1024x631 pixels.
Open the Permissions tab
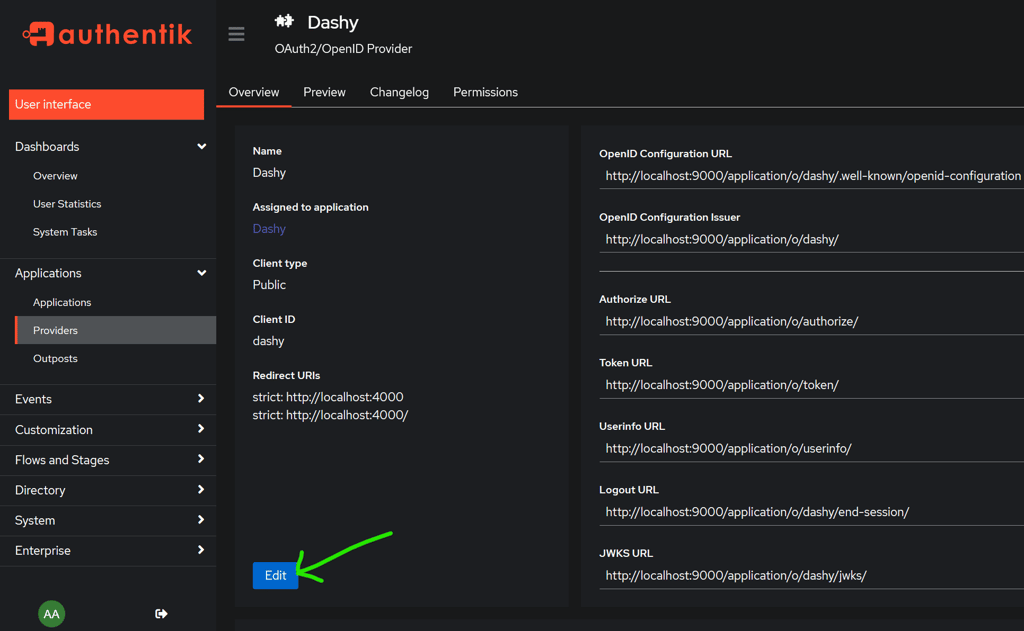485,92
